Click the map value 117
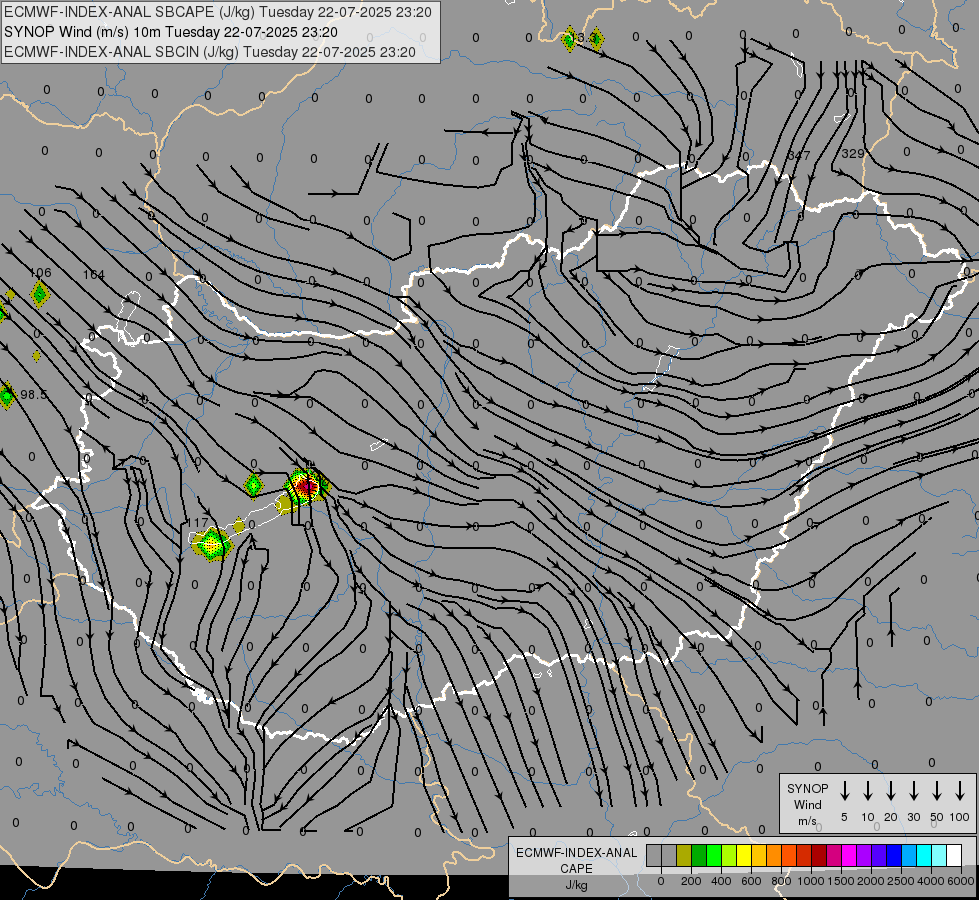979x900 pixels. coord(198,523)
